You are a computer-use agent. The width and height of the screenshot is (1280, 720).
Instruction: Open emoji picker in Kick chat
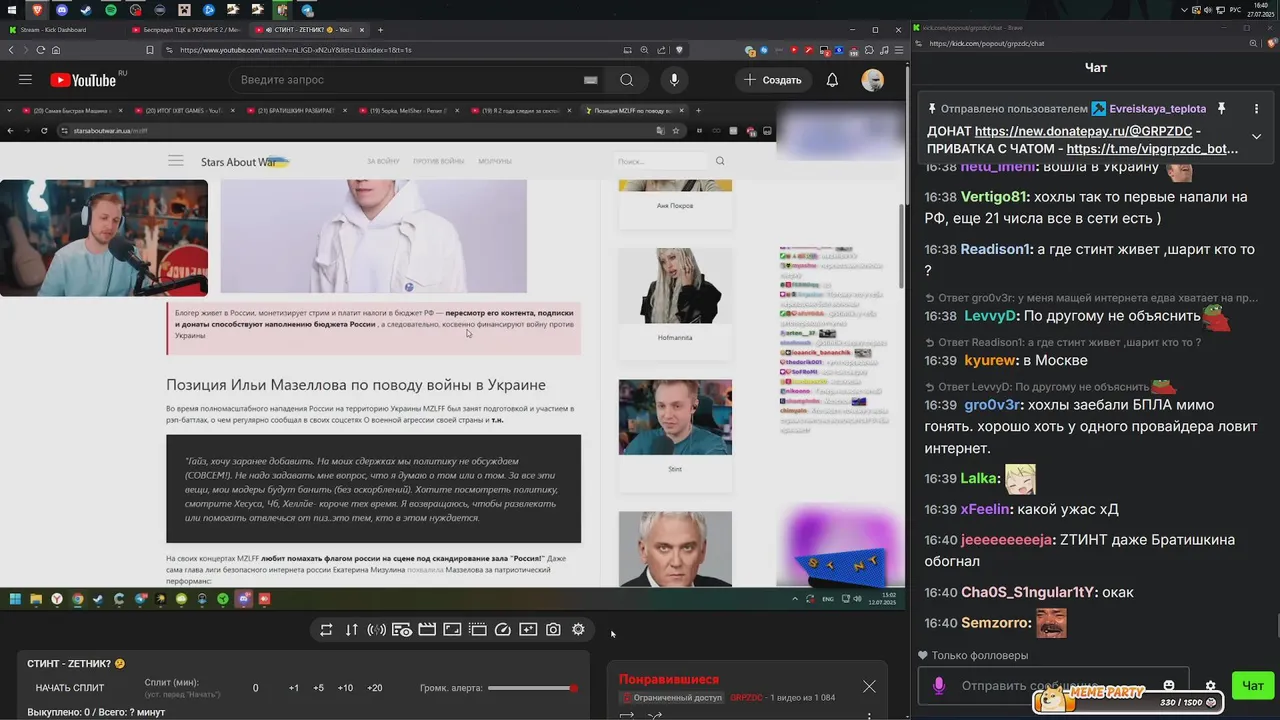pyautogui.click(x=1169, y=685)
